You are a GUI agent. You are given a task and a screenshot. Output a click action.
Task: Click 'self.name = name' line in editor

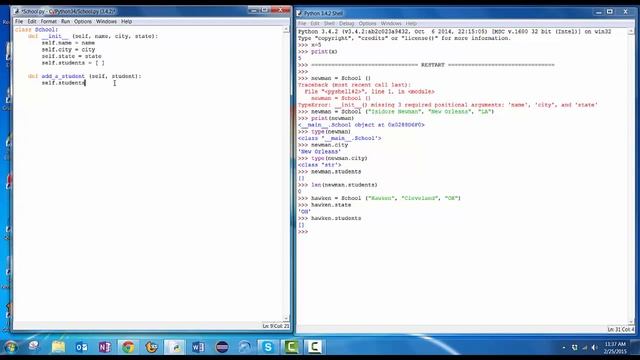tap(68, 43)
